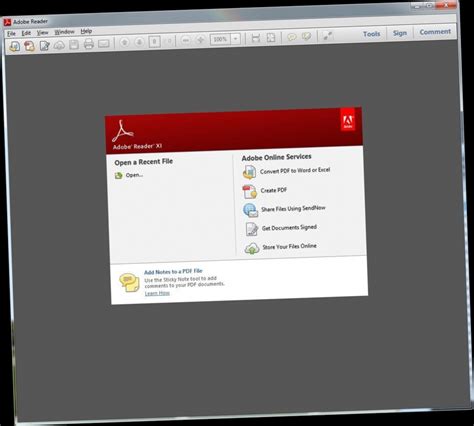Select the Highlight Text toolbar icon
474x426 pixels.
(x=306, y=36)
